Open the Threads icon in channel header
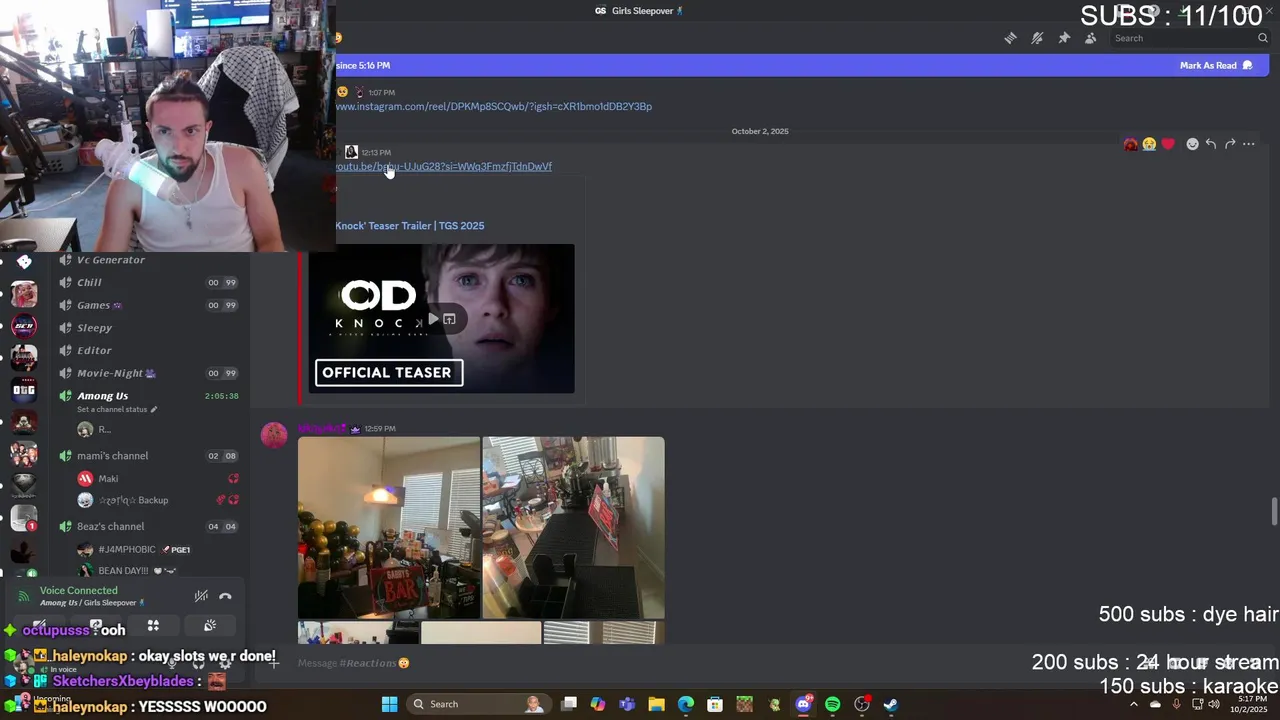The width and height of the screenshot is (1280, 720). point(1011,38)
